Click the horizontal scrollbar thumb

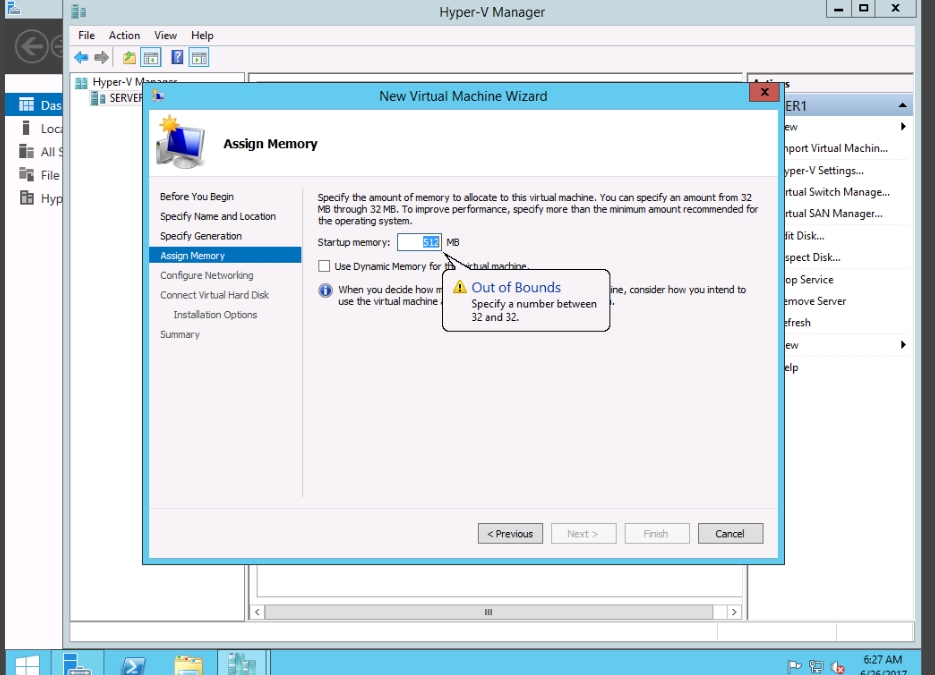point(488,612)
